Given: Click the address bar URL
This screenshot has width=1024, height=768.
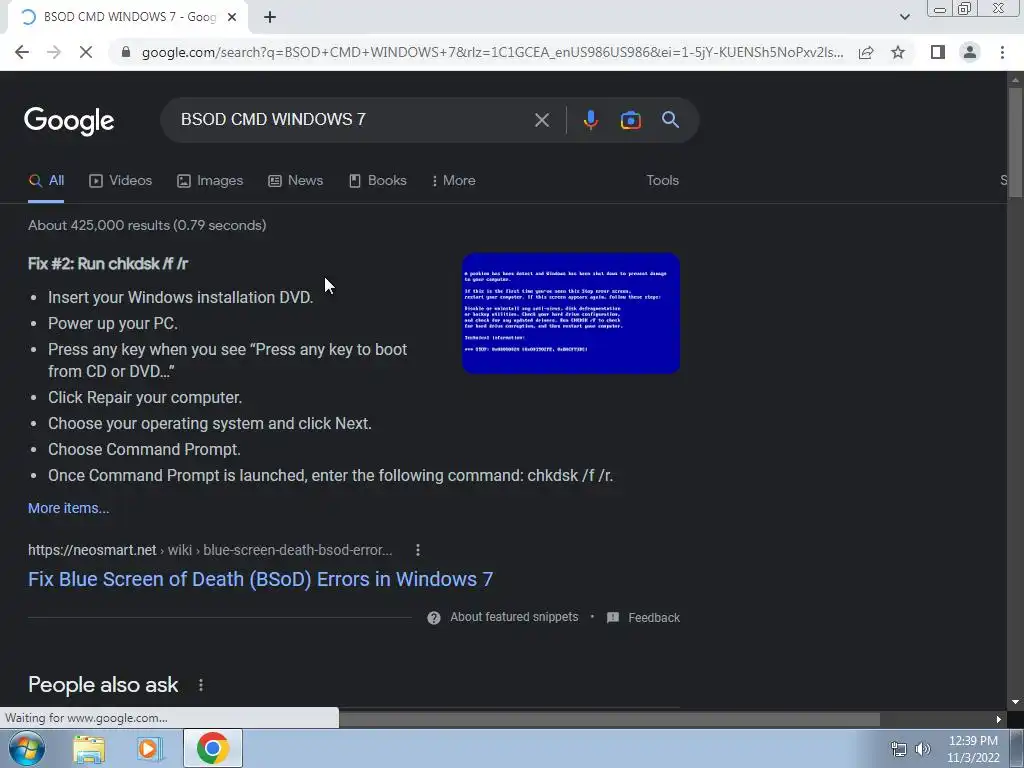Looking at the screenshot, I should pyautogui.click(x=492, y=52).
